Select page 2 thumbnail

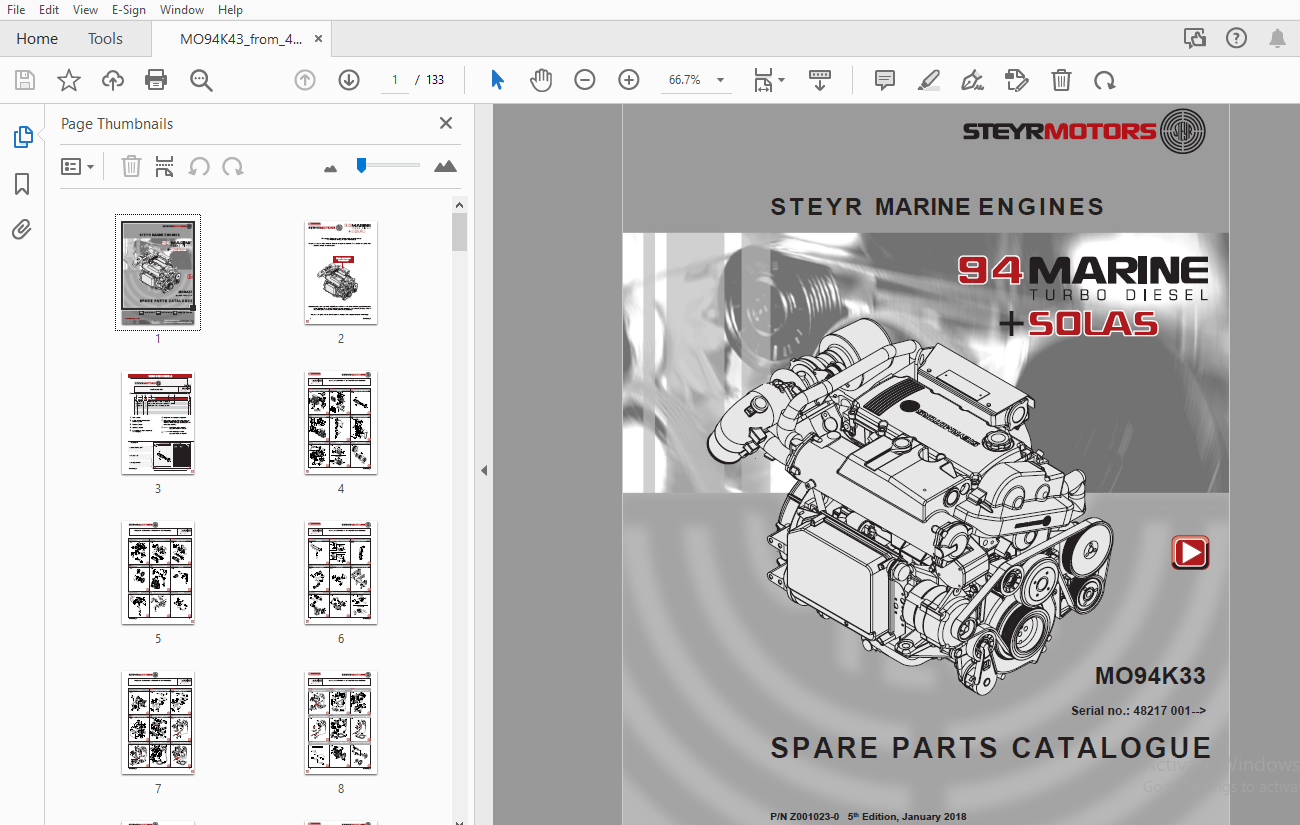(341, 272)
